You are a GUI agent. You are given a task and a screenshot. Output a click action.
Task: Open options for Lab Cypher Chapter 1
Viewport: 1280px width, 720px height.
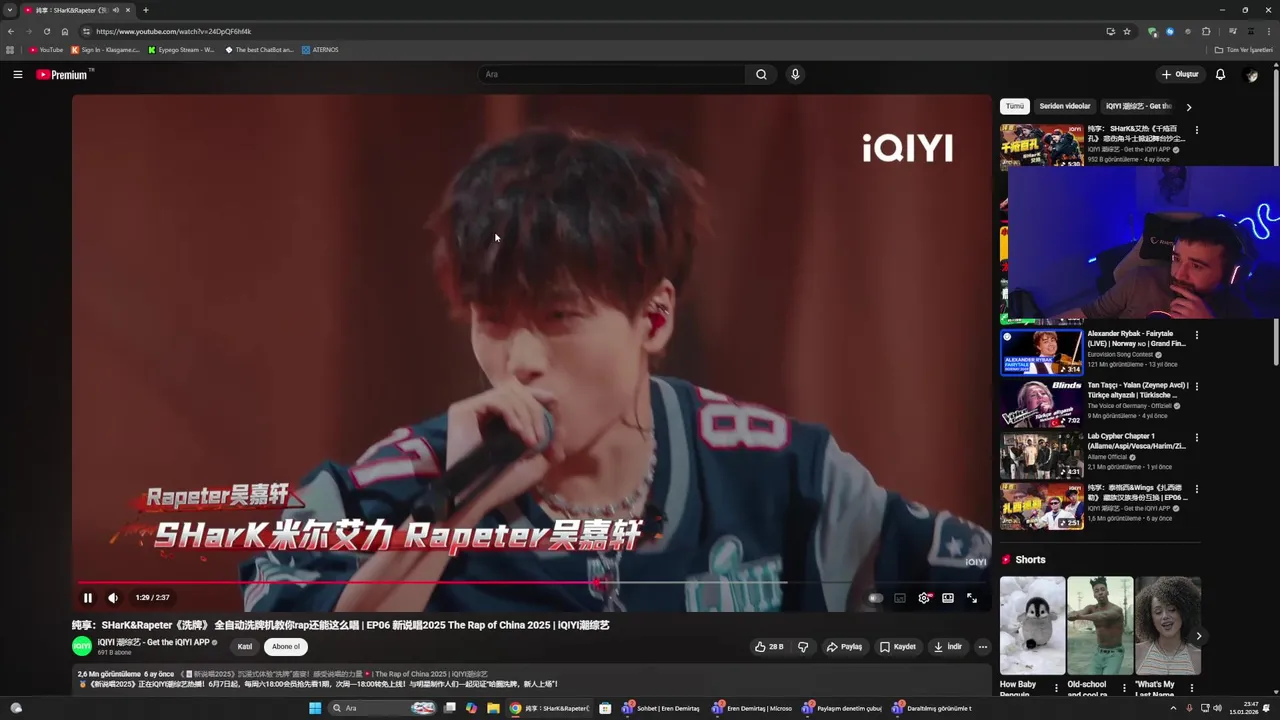(1196, 438)
